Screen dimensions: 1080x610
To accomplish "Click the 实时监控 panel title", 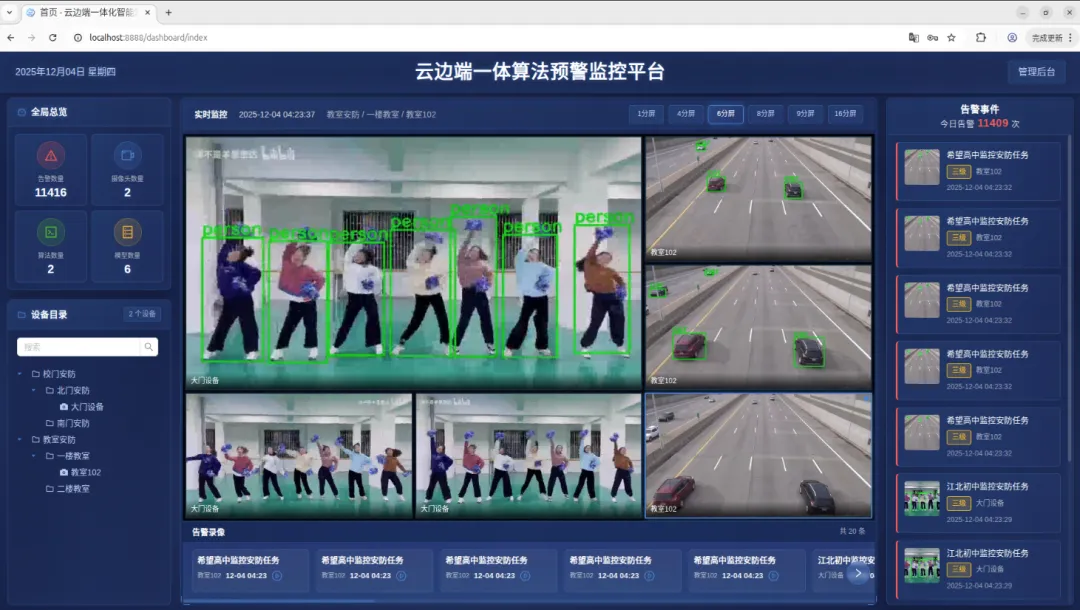I will [211, 114].
